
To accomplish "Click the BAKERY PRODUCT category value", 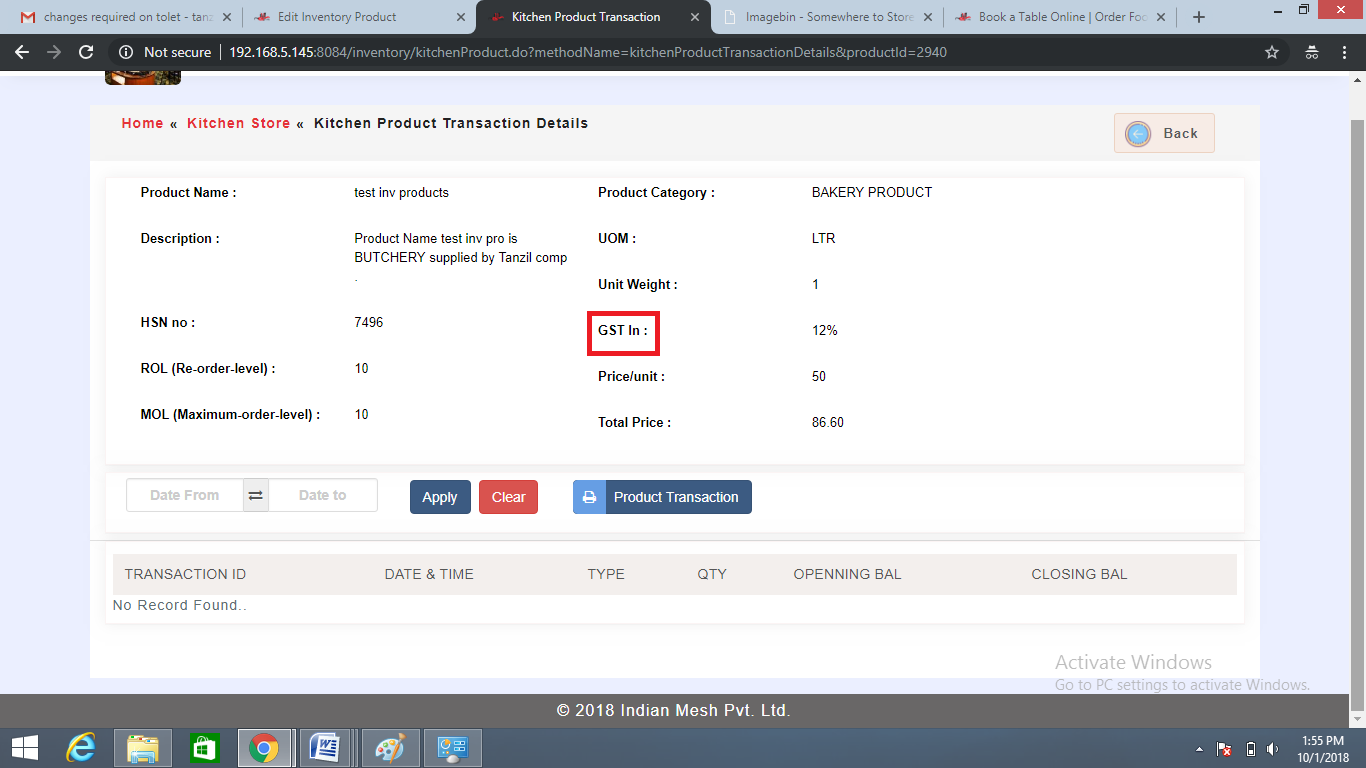I will click(872, 192).
